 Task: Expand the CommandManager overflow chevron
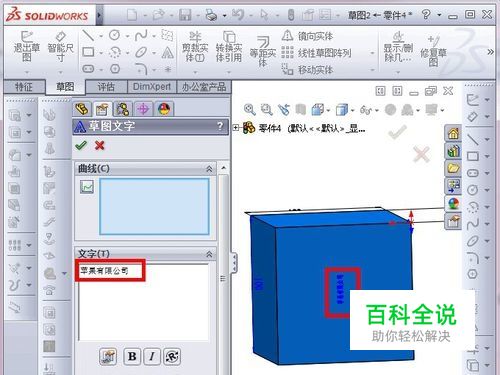click(490, 52)
